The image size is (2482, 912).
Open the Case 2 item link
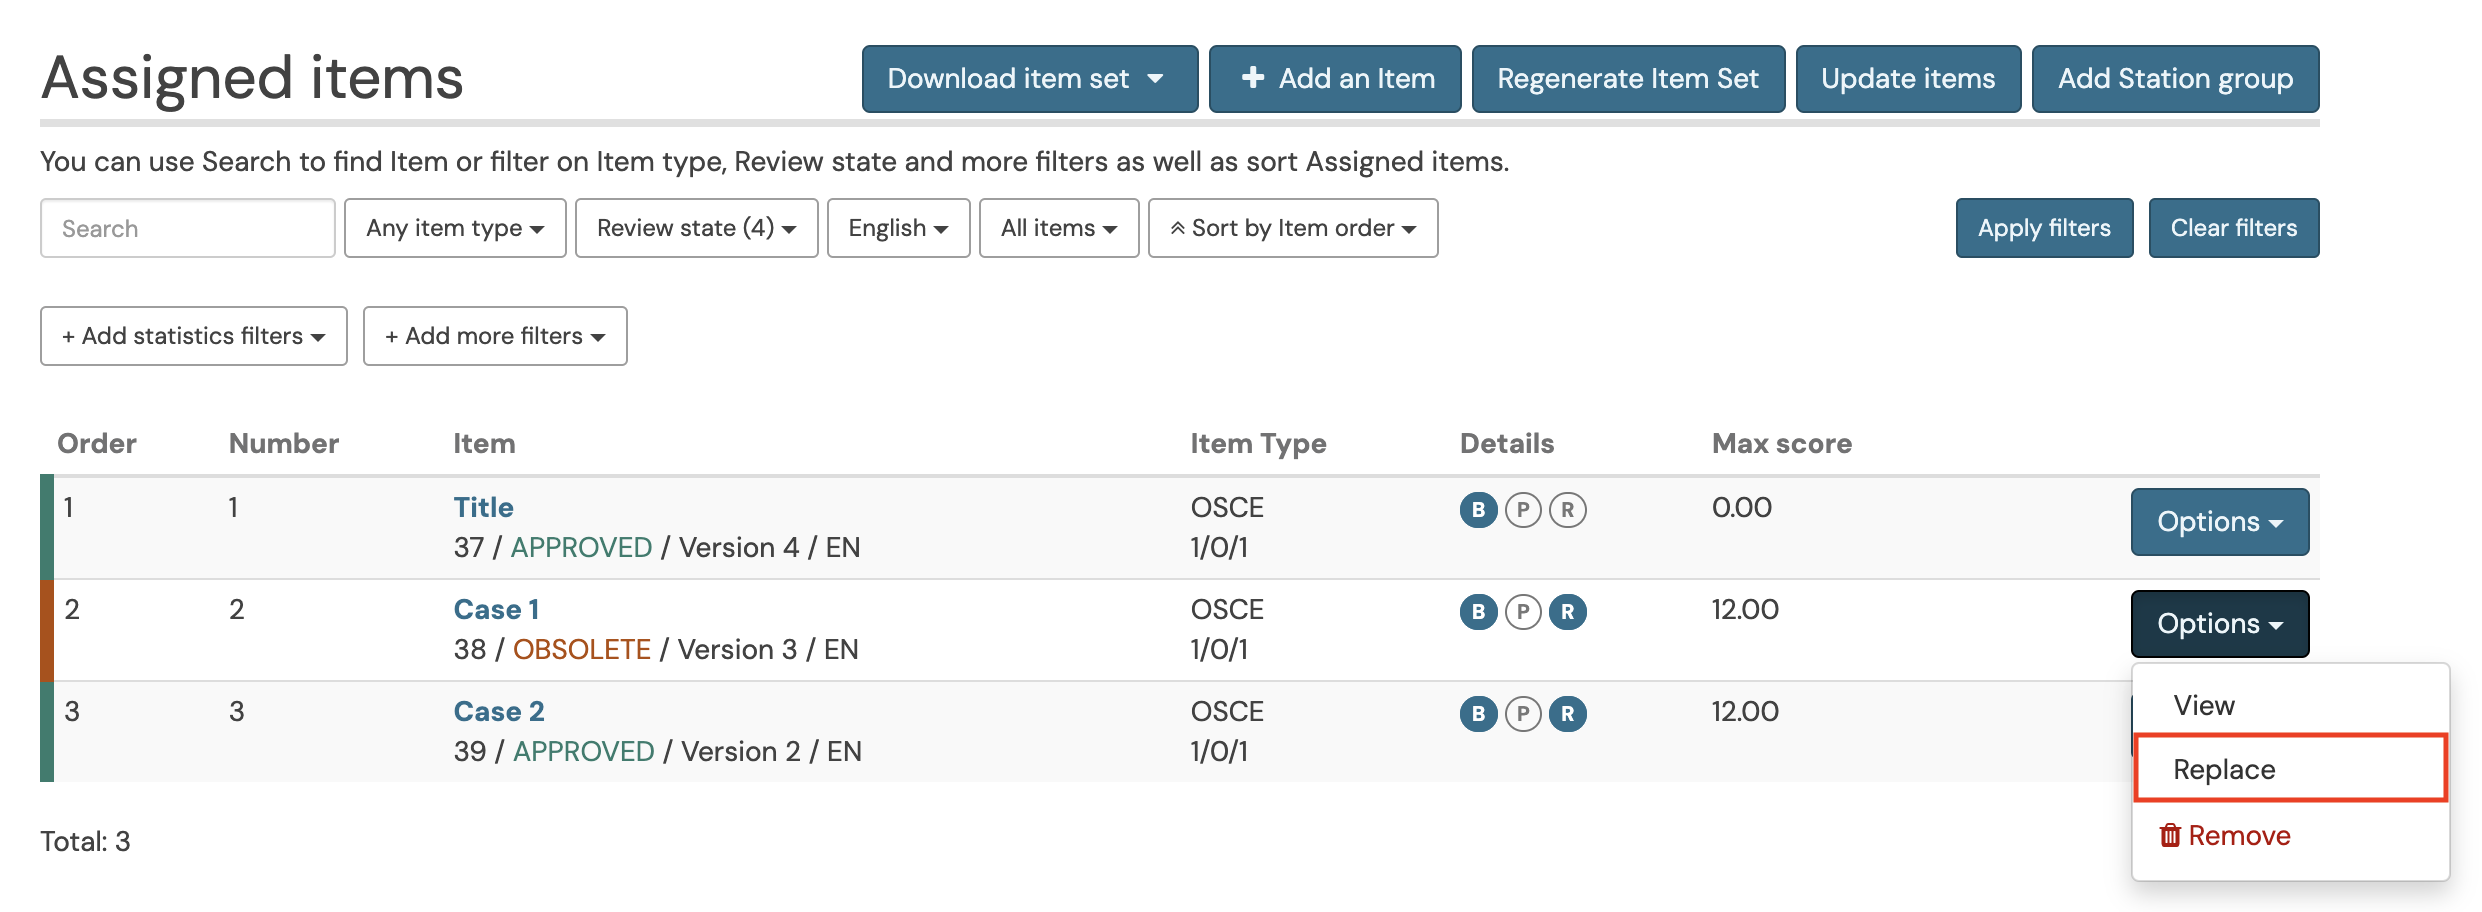(x=499, y=711)
